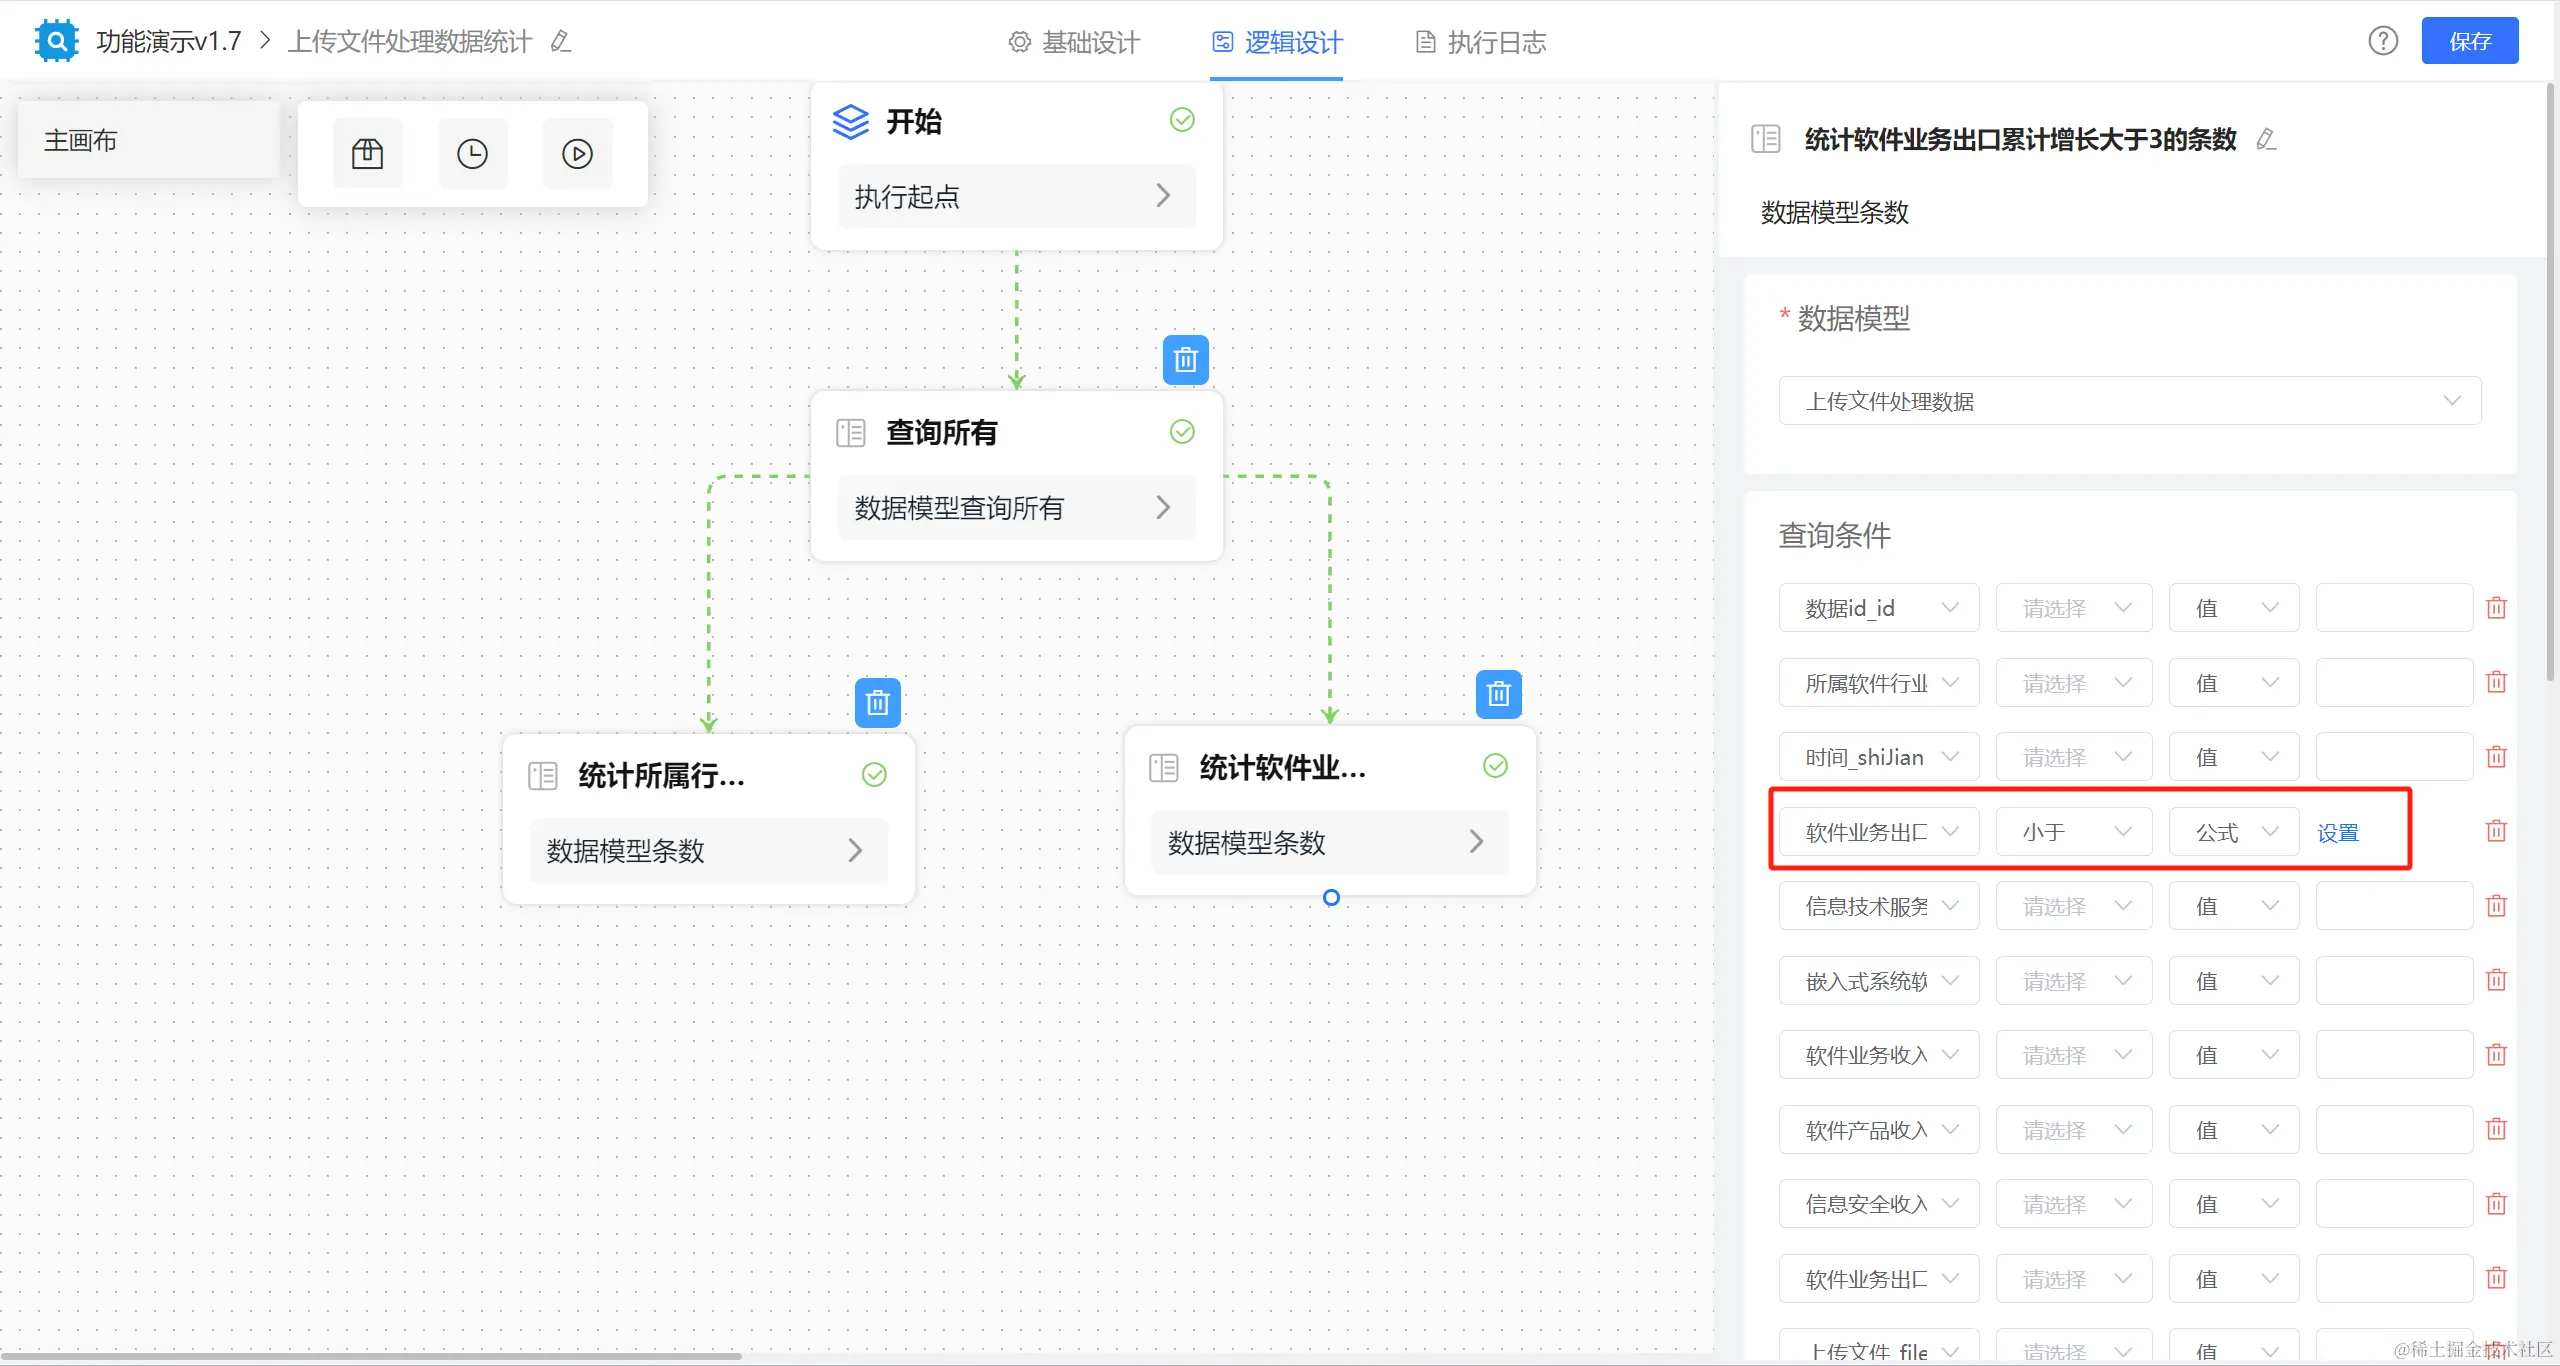Switch to 执行日志 tab
Screen dimensions: 2560x1366
[1481, 42]
